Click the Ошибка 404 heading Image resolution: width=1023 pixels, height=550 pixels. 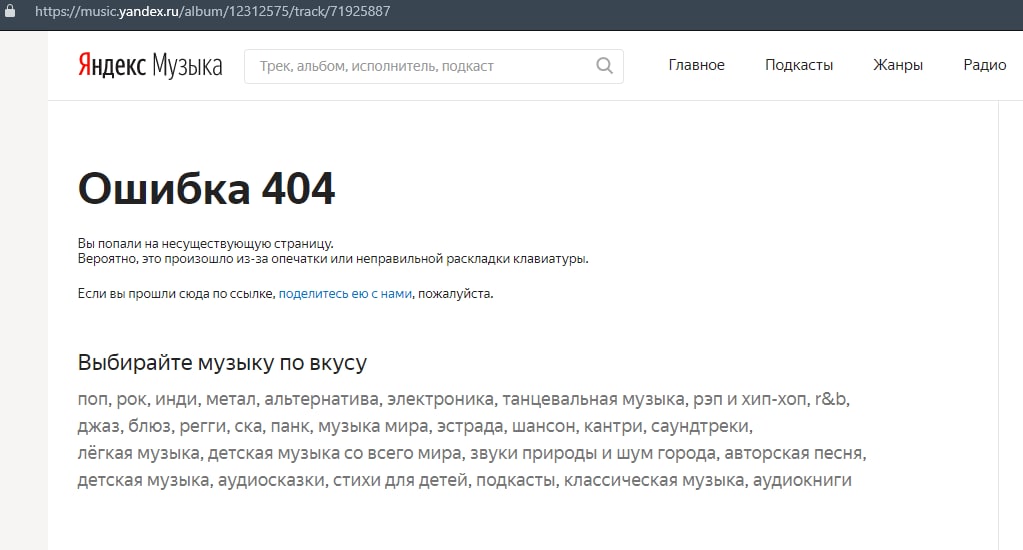(206, 189)
